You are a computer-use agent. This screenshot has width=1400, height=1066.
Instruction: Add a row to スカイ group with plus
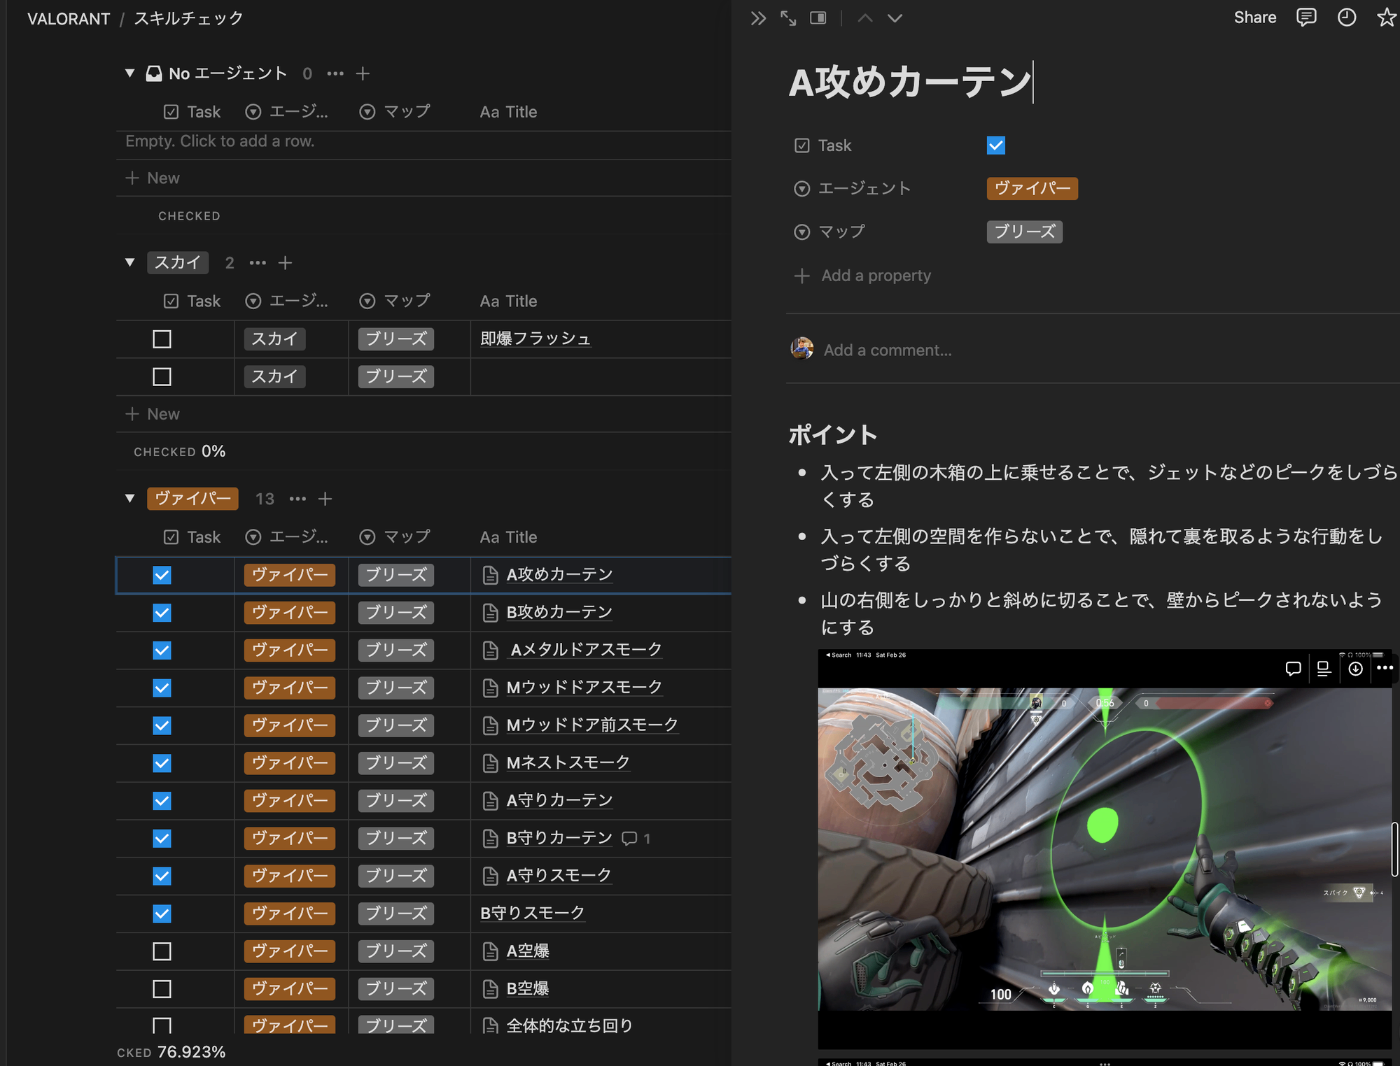(x=285, y=263)
